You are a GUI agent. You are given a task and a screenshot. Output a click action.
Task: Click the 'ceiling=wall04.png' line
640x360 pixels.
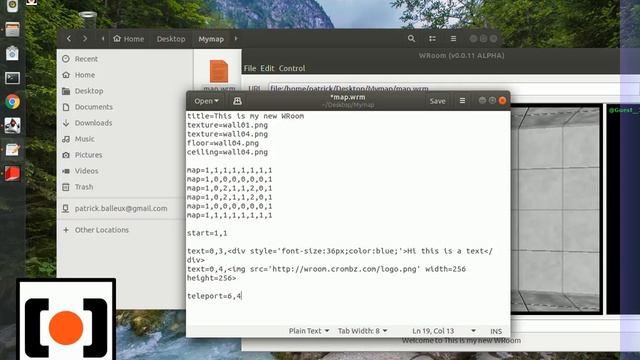click(x=227, y=152)
